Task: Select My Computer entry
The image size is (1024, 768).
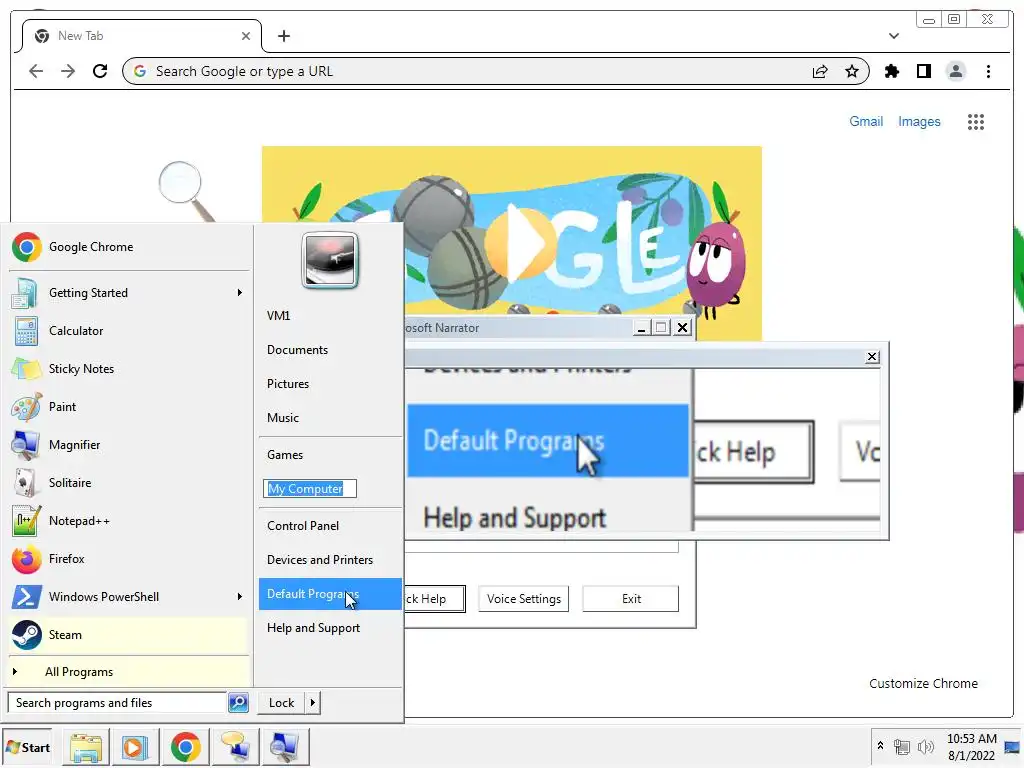Action: coord(310,488)
